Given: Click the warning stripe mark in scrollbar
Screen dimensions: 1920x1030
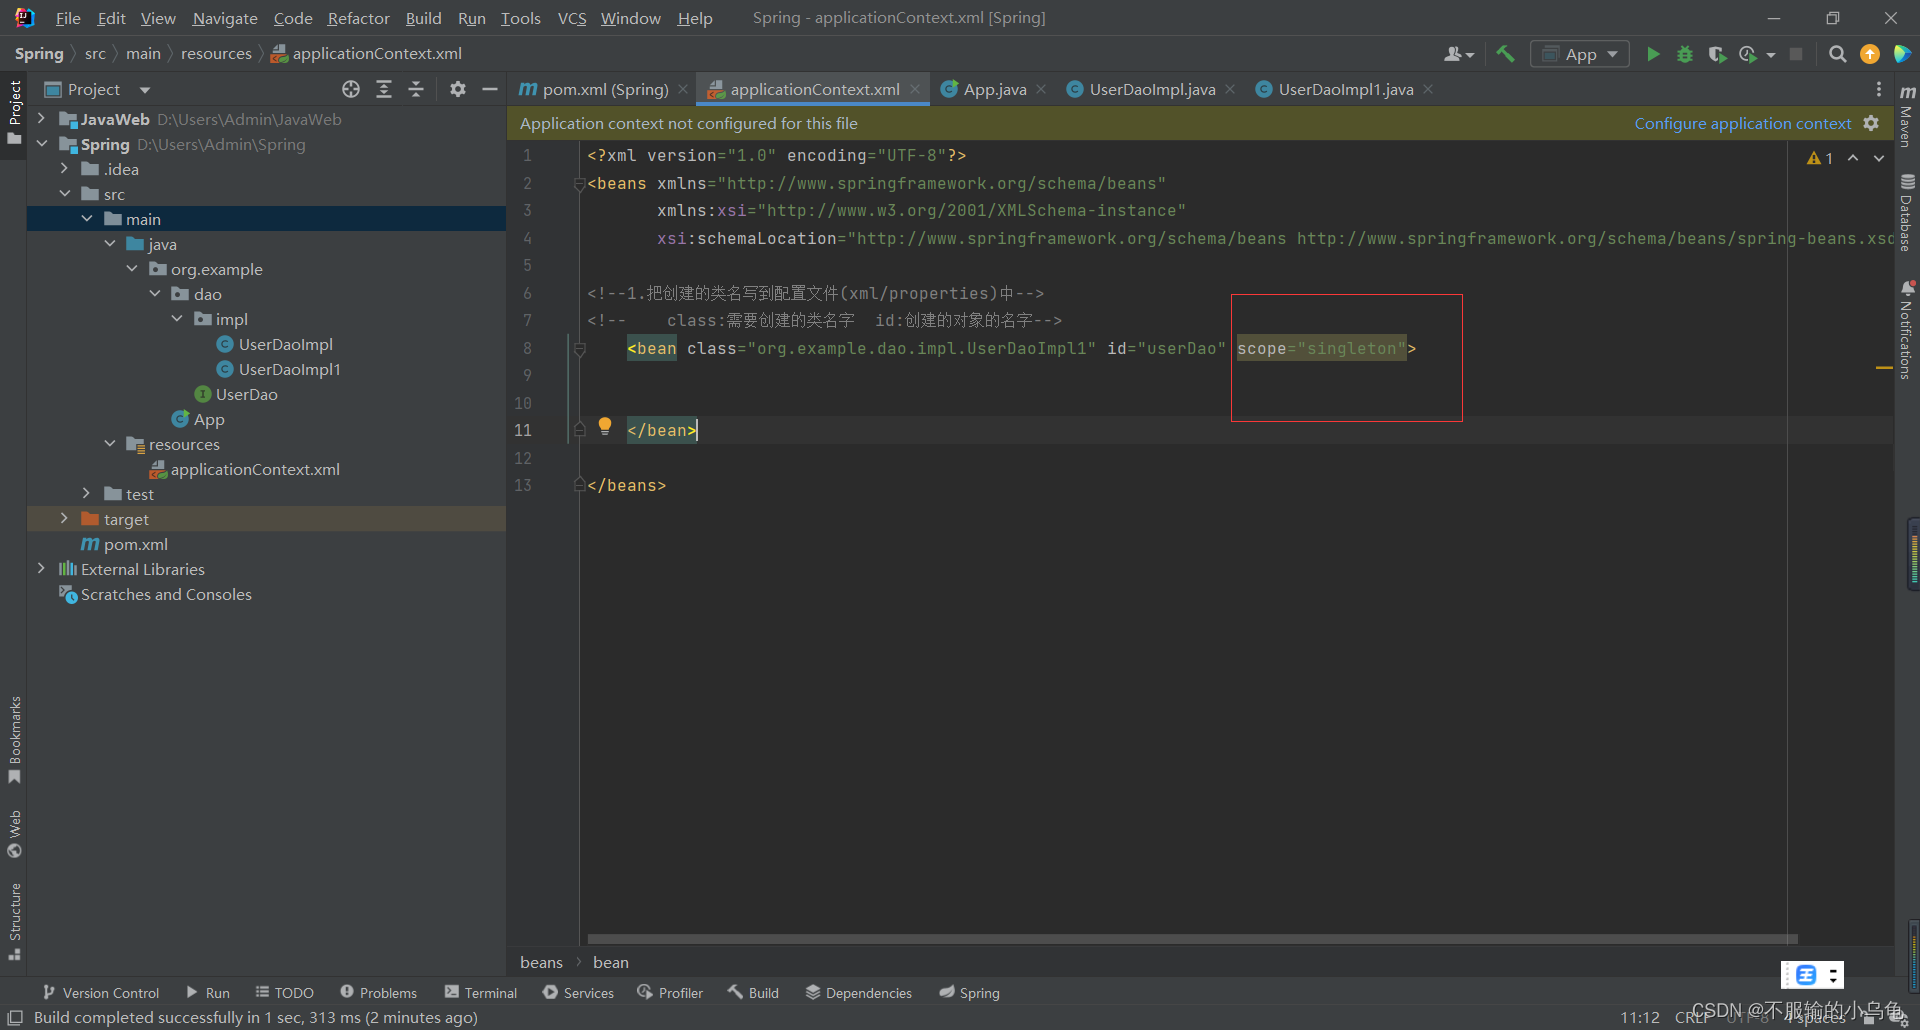Looking at the screenshot, I should 1884,368.
